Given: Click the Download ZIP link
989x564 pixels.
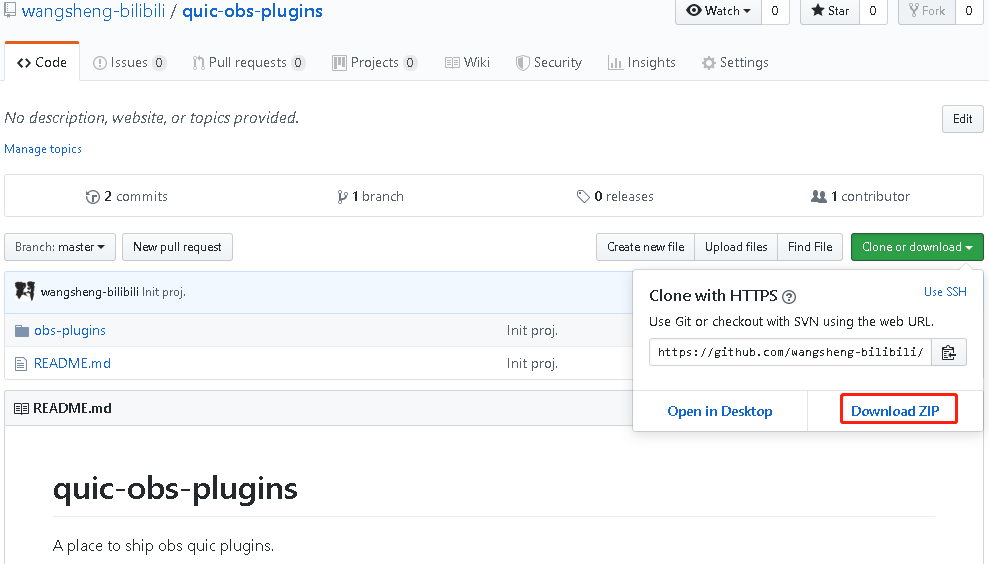Looking at the screenshot, I should coord(895,411).
